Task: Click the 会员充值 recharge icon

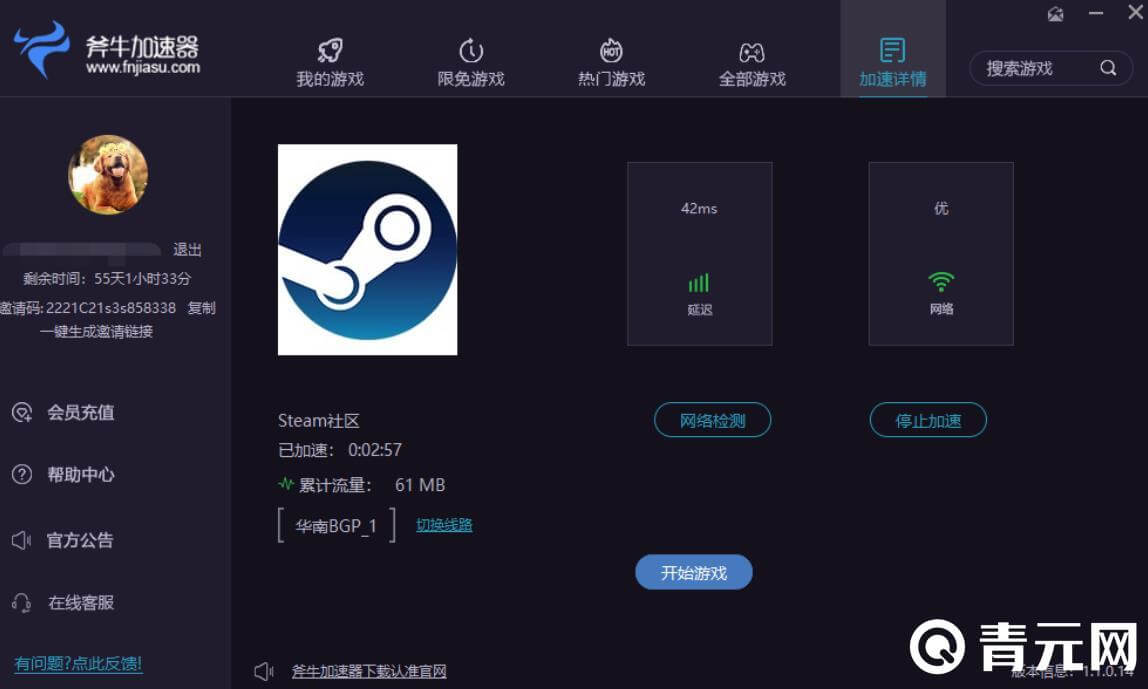Action: tap(22, 412)
